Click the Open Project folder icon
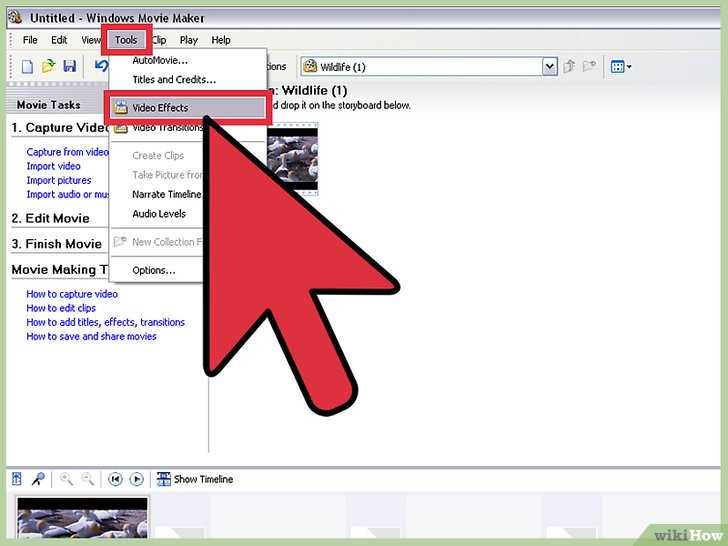 click(48, 67)
